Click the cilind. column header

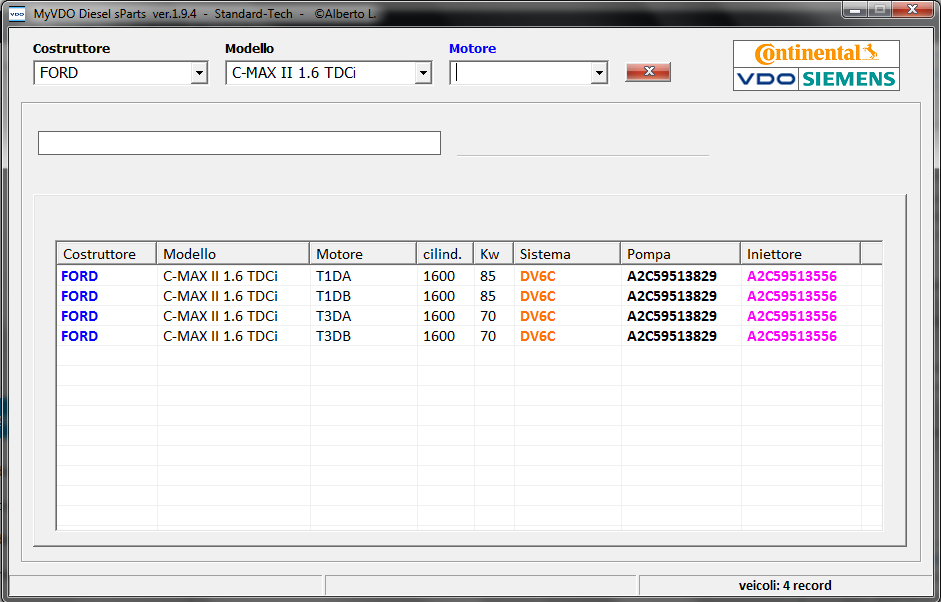(445, 254)
